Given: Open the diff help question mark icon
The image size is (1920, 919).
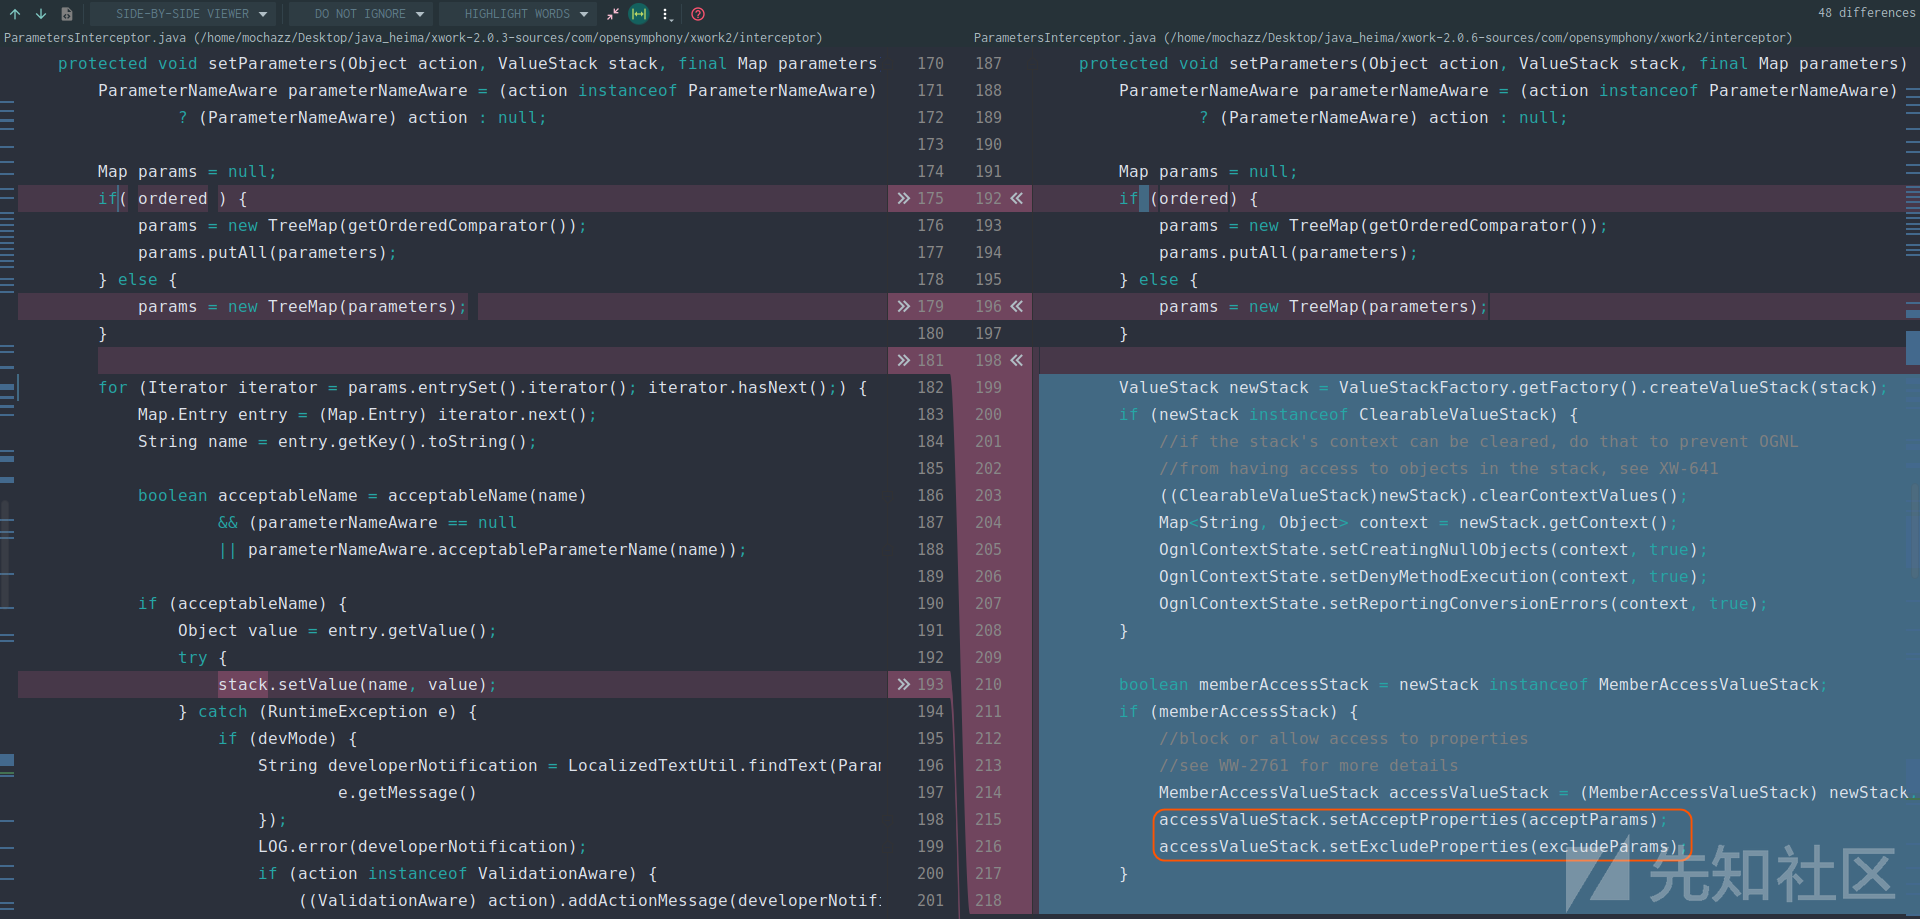Looking at the screenshot, I should 698,14.
